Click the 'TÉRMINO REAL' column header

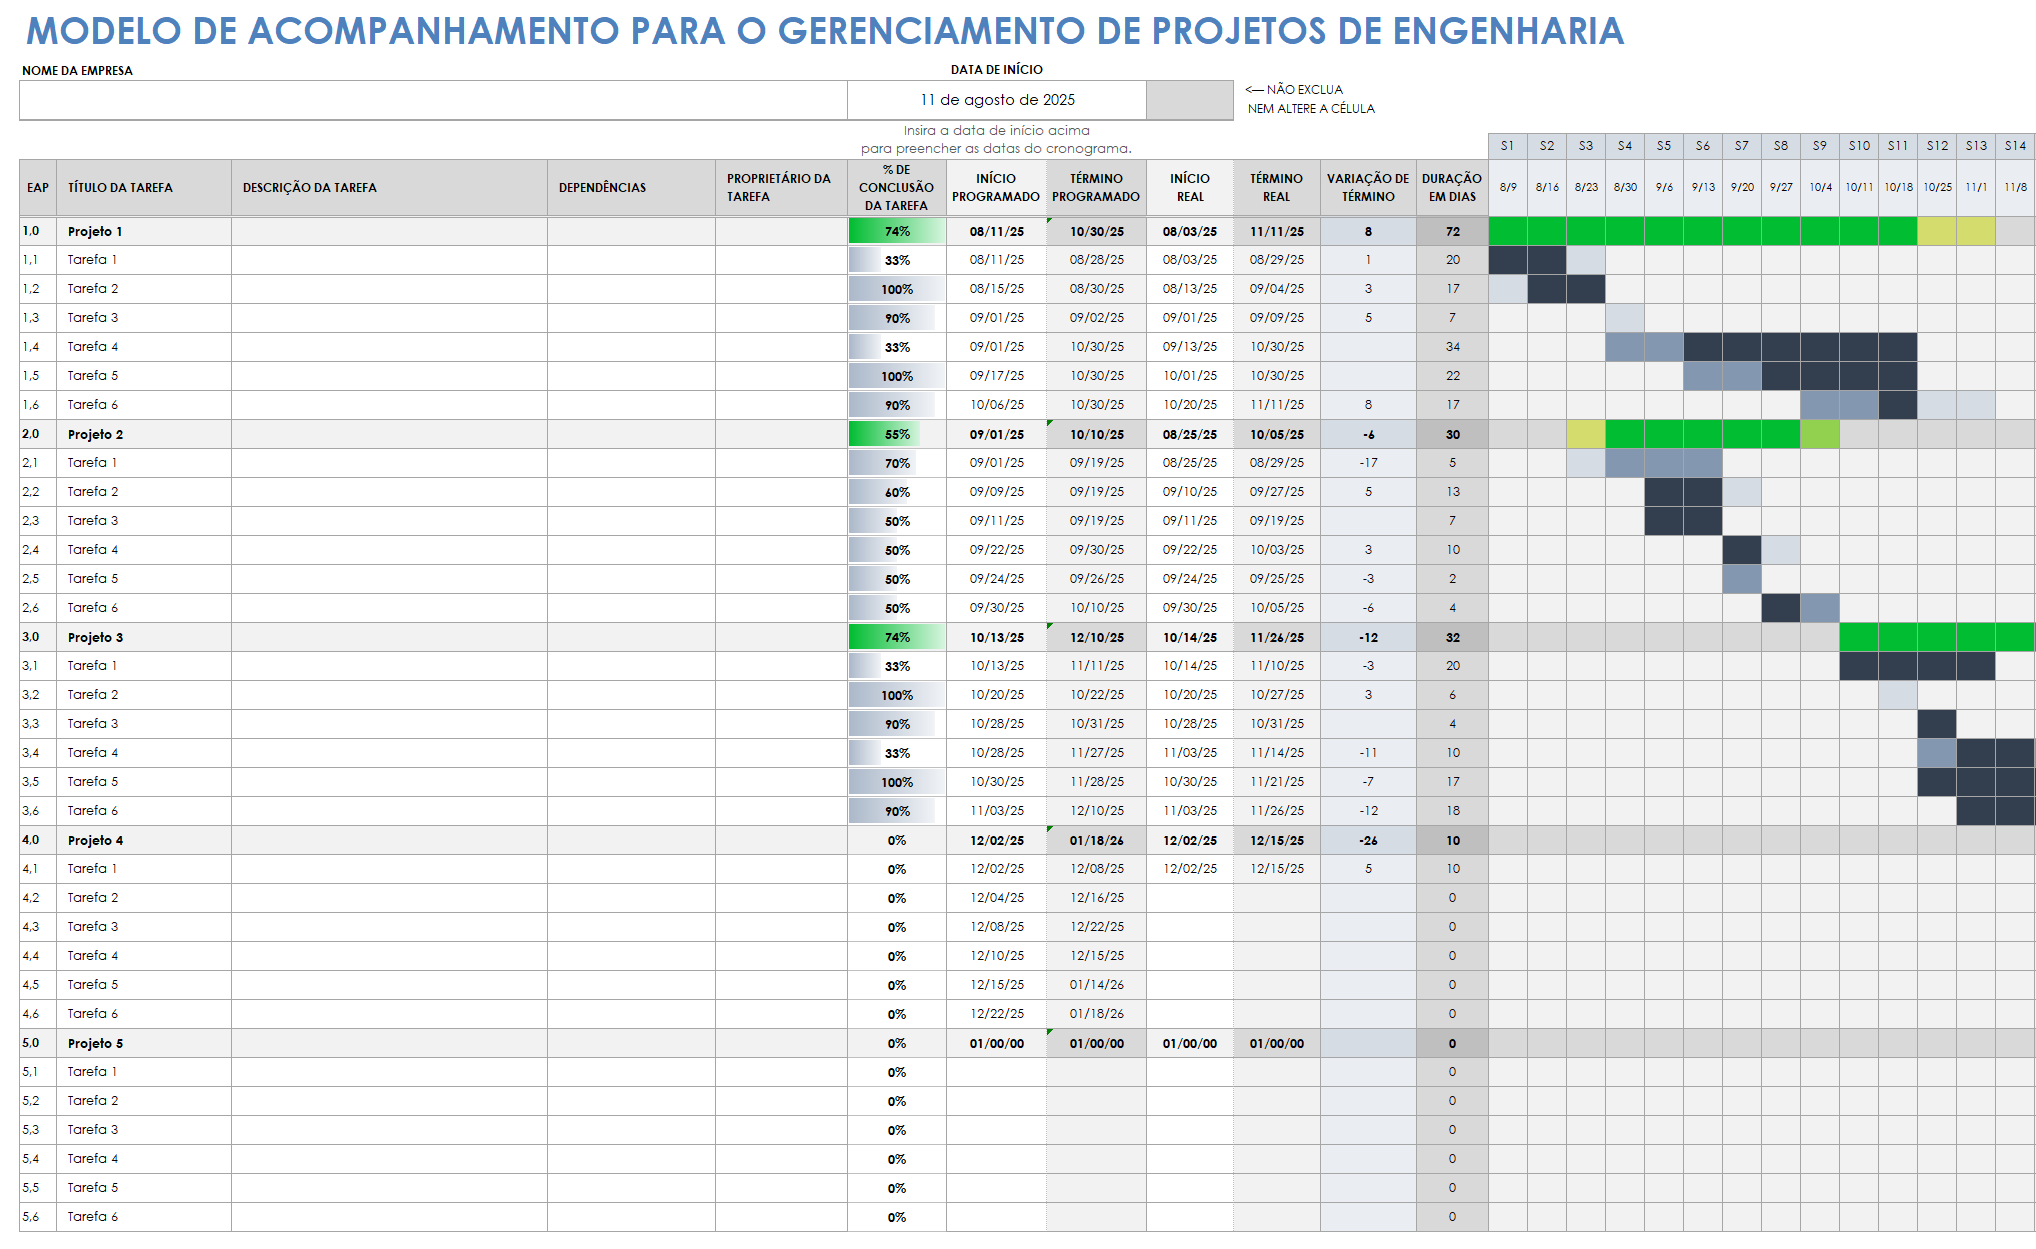(x=1277, y=188)
